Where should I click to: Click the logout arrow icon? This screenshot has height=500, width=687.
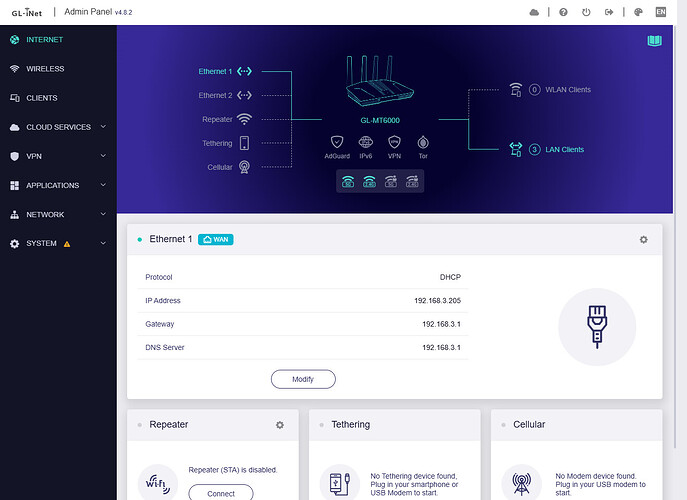pos(611,12)
